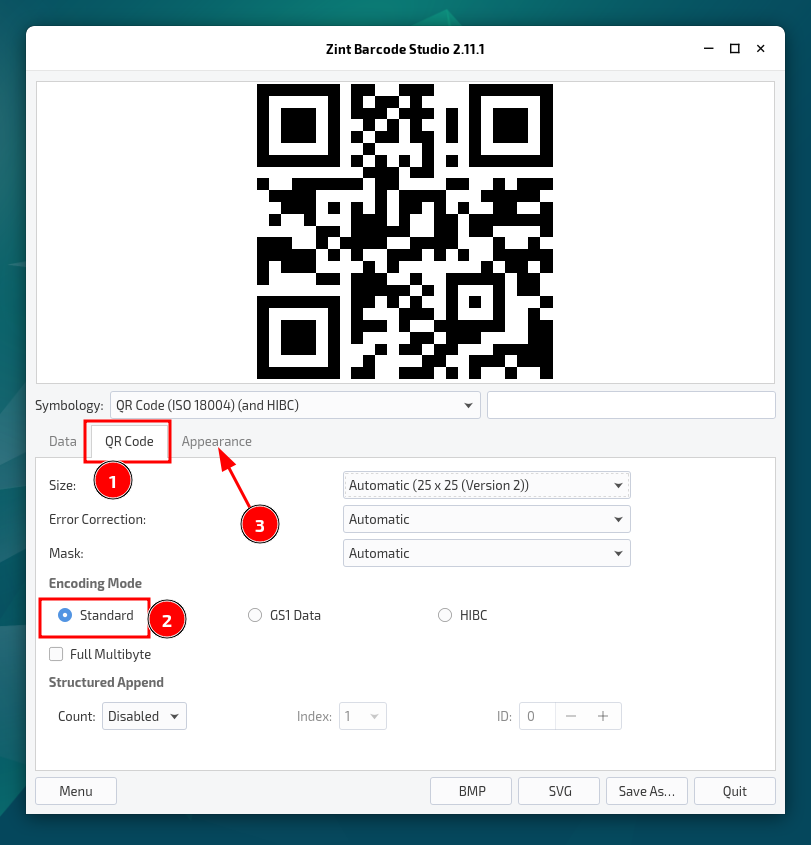Click the Structured Append heading text
Viewport: 811px width, 845px height.
point(106,682)
